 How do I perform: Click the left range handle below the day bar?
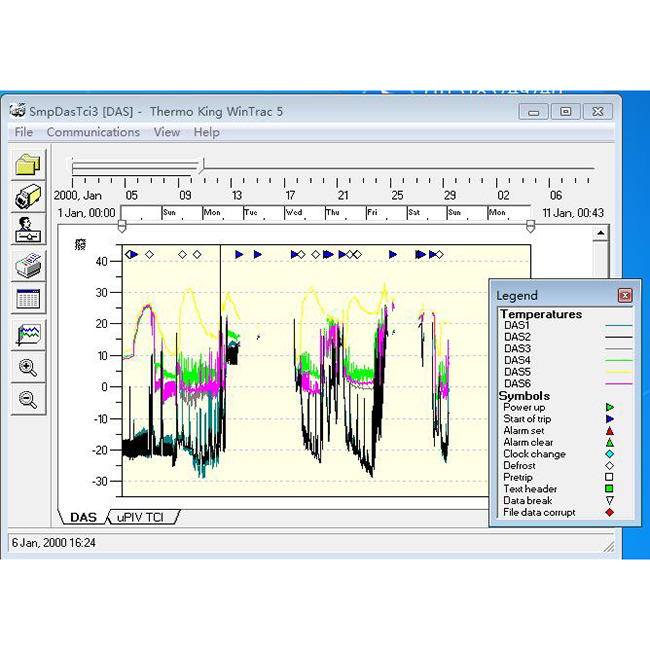(x=122, y=226)
